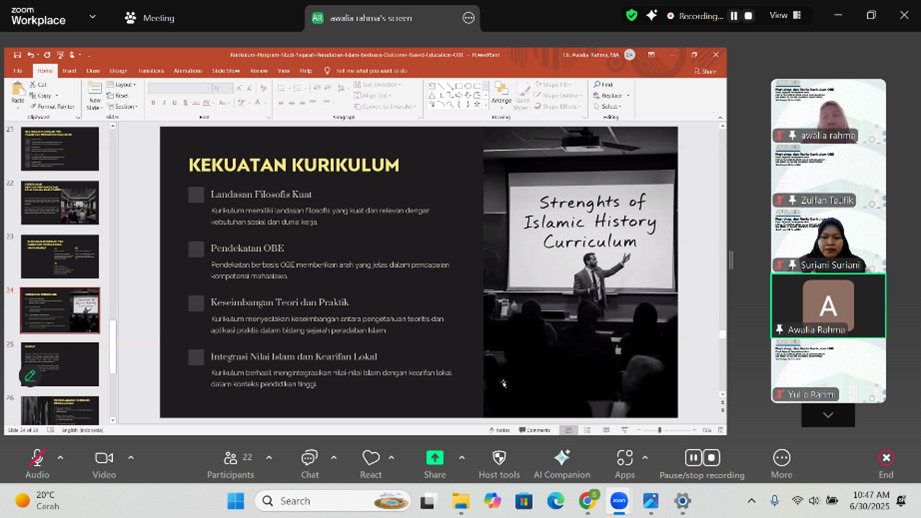Open the Apps panel
Viewport: 921px width, 518px height.
pyautogui.click(x=625, y=458)
